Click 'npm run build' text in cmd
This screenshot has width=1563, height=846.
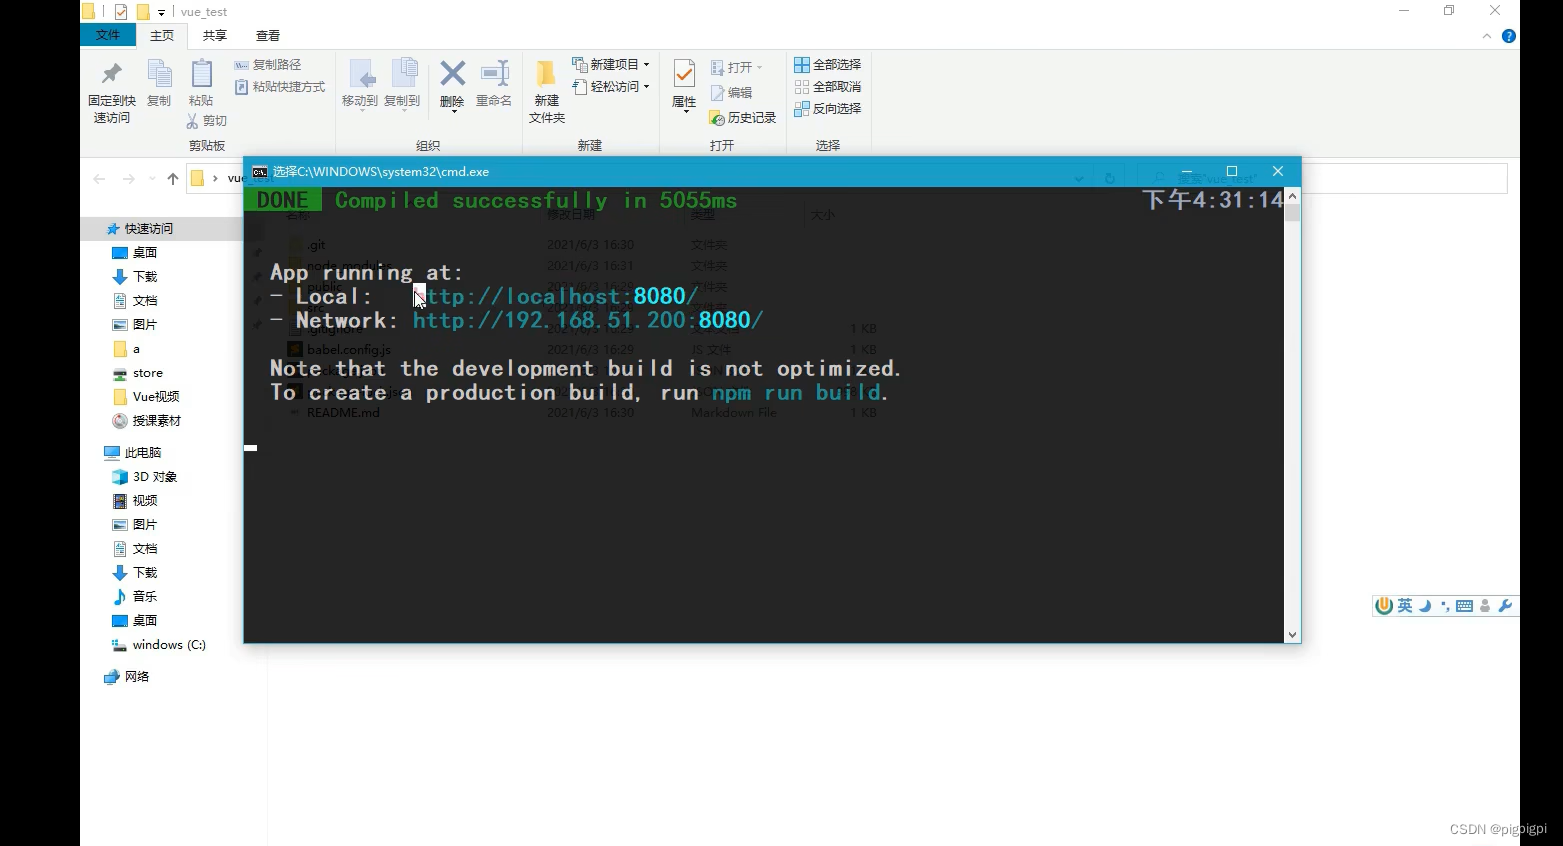[x=796, y=393]
